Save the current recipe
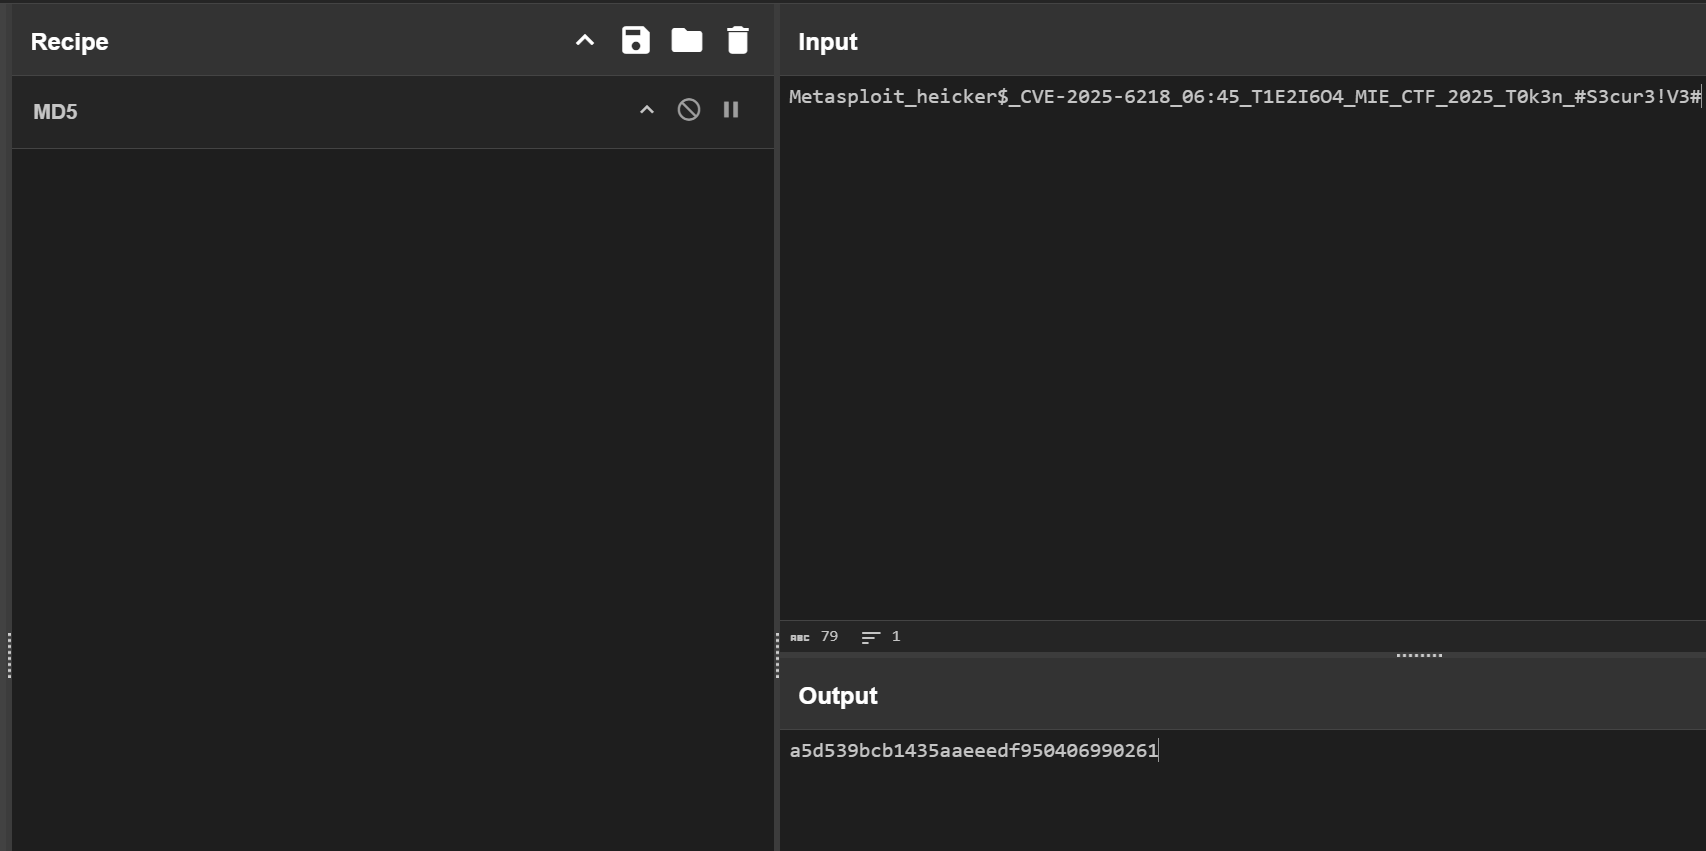1706x851 pixels. pyautogui.click(x=636, y=41)
